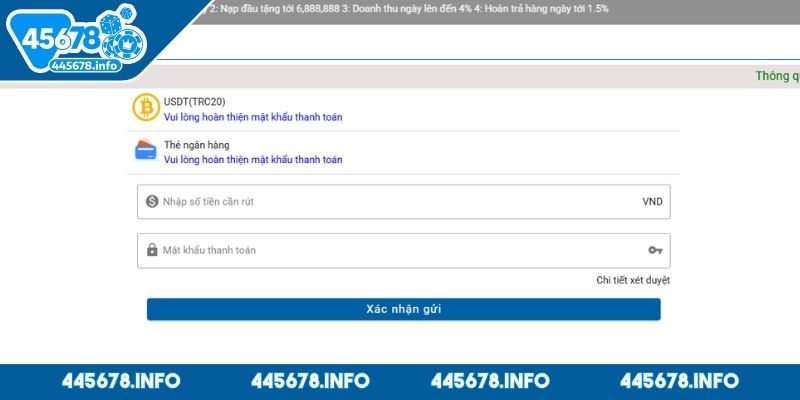Focus the Mật khẩu thanh toán field

coord(390,250)
